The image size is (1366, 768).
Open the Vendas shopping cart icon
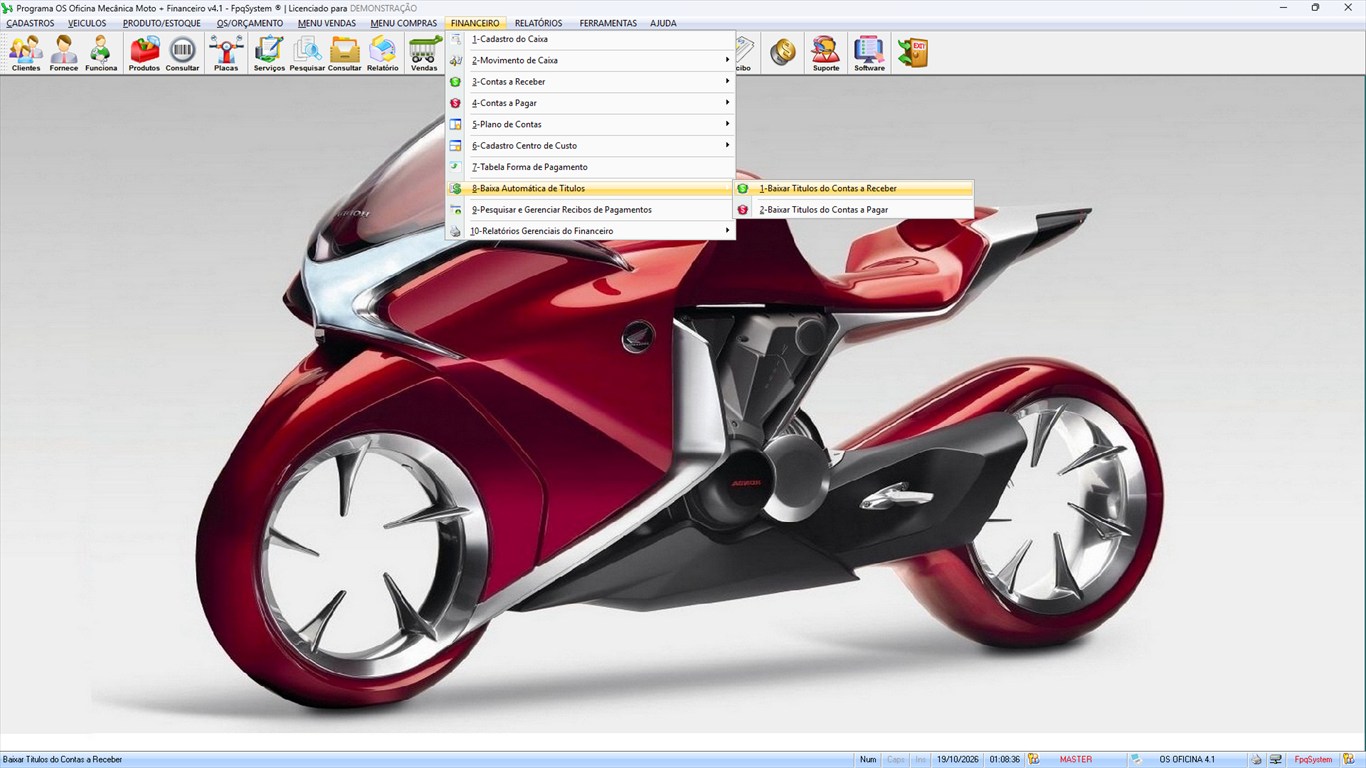point(425,53)
